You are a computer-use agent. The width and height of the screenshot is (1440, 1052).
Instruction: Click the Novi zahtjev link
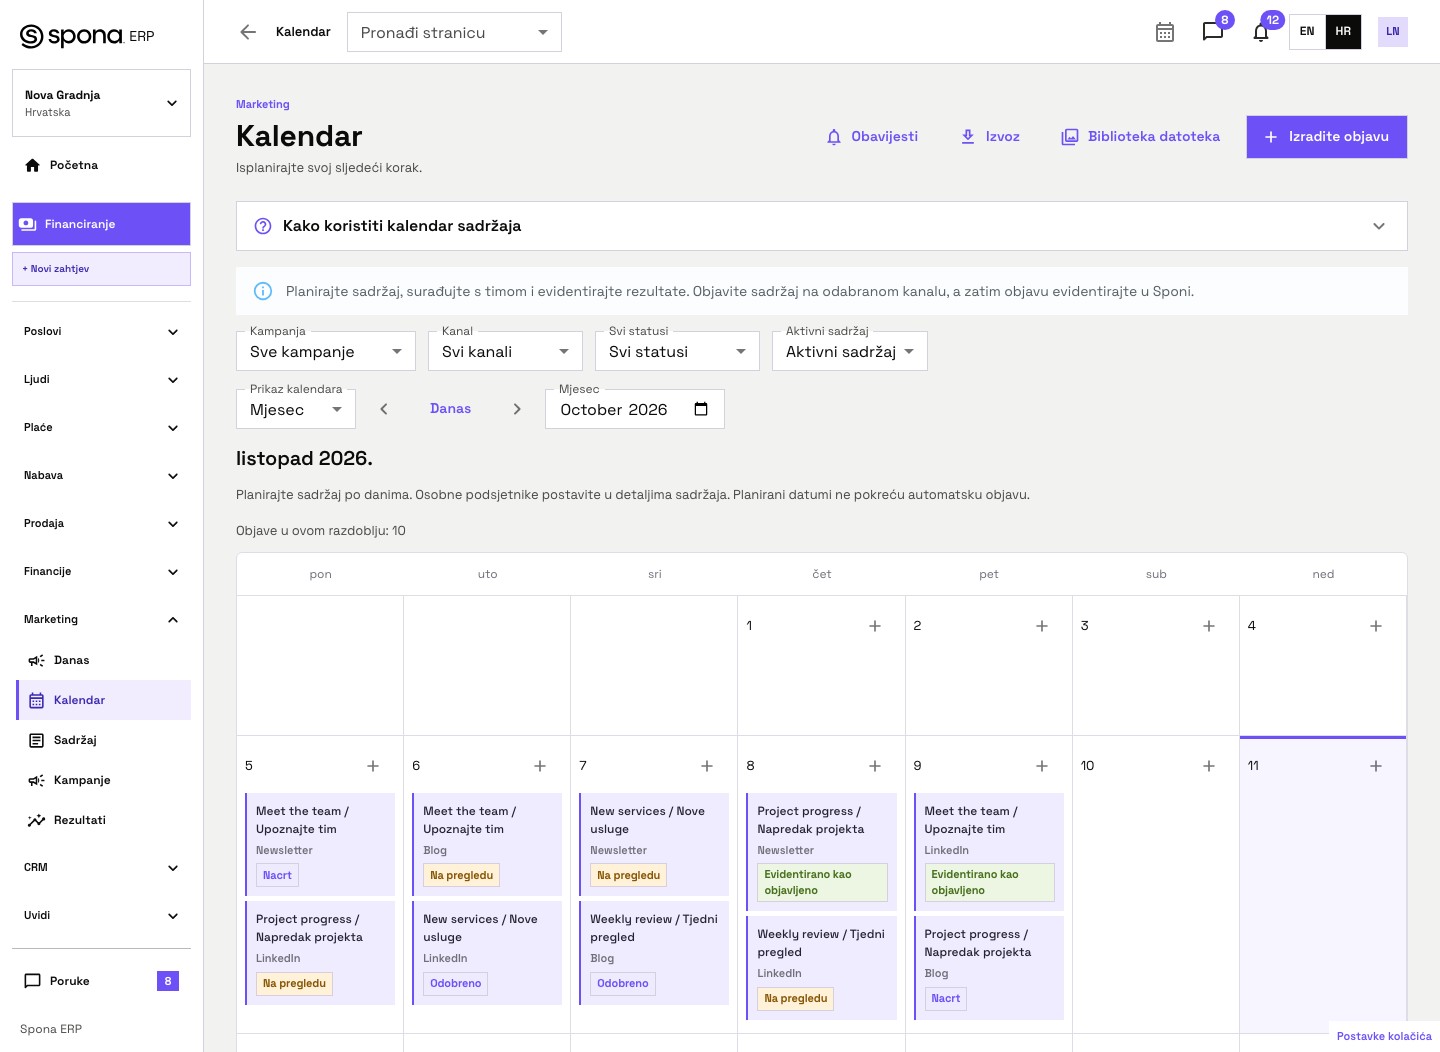click(x=101, y=269)
